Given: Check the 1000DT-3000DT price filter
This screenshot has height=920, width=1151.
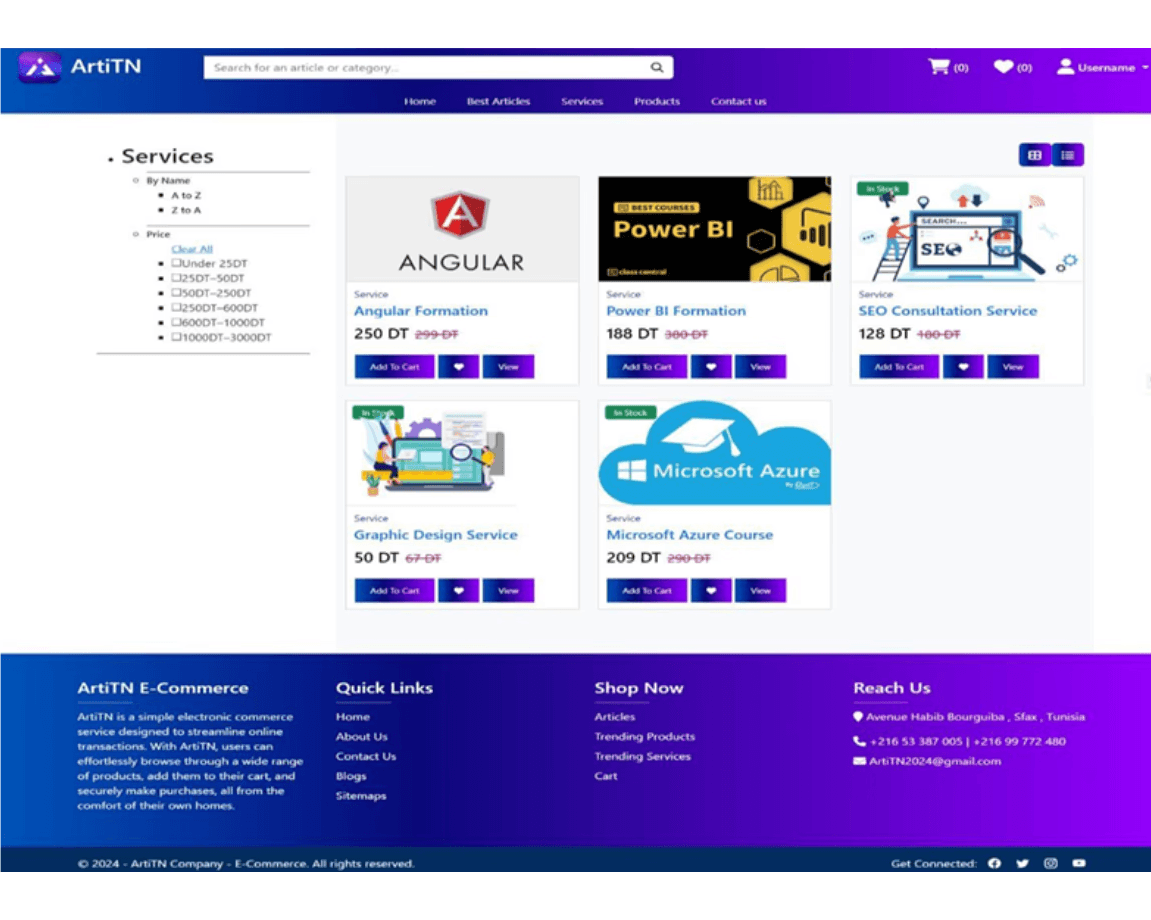Looking at the screenshot, I should (x=176, y=337).
